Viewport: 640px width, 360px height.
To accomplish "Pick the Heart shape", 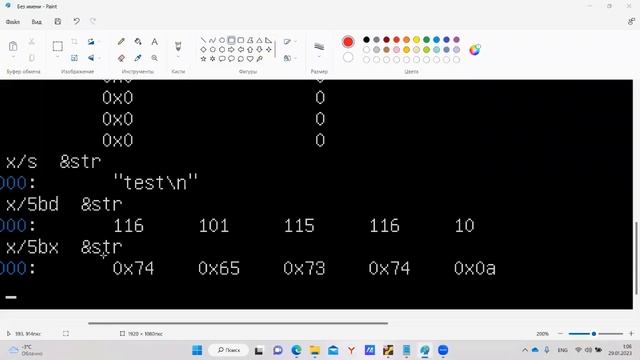I will pyautogui.click(x=250, y=59).
